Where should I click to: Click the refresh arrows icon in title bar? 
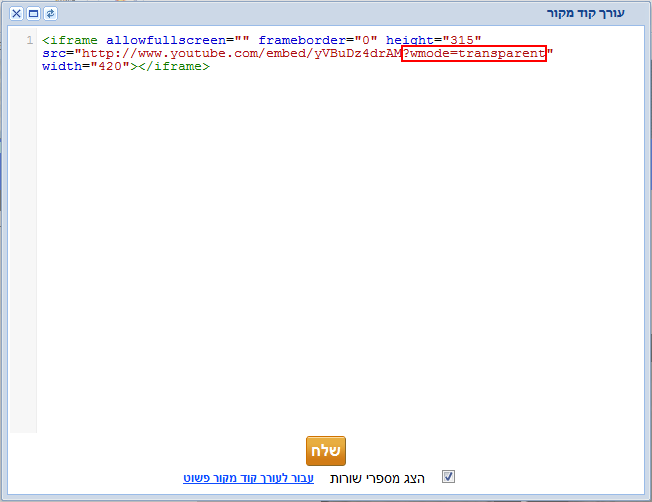coord(50,14)
